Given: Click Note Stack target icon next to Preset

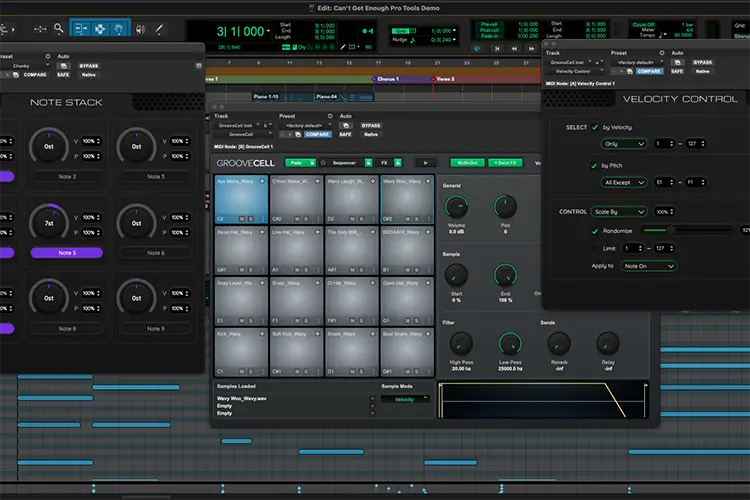Looking at the screenshot, I should pos(47,56).
